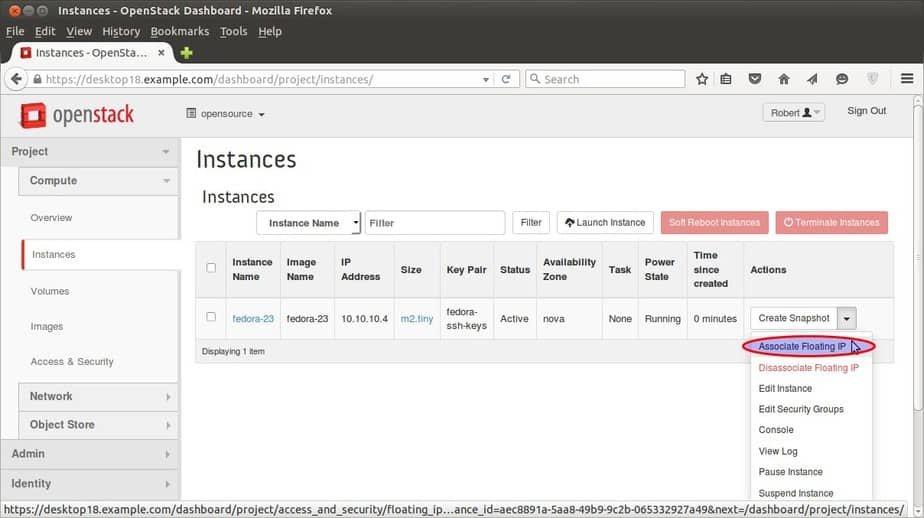Image resolution: width=924 pixels, height=518 pixels.
Task: Open the Pocket icon in the toolbar
Action: [x=754, y=79]
